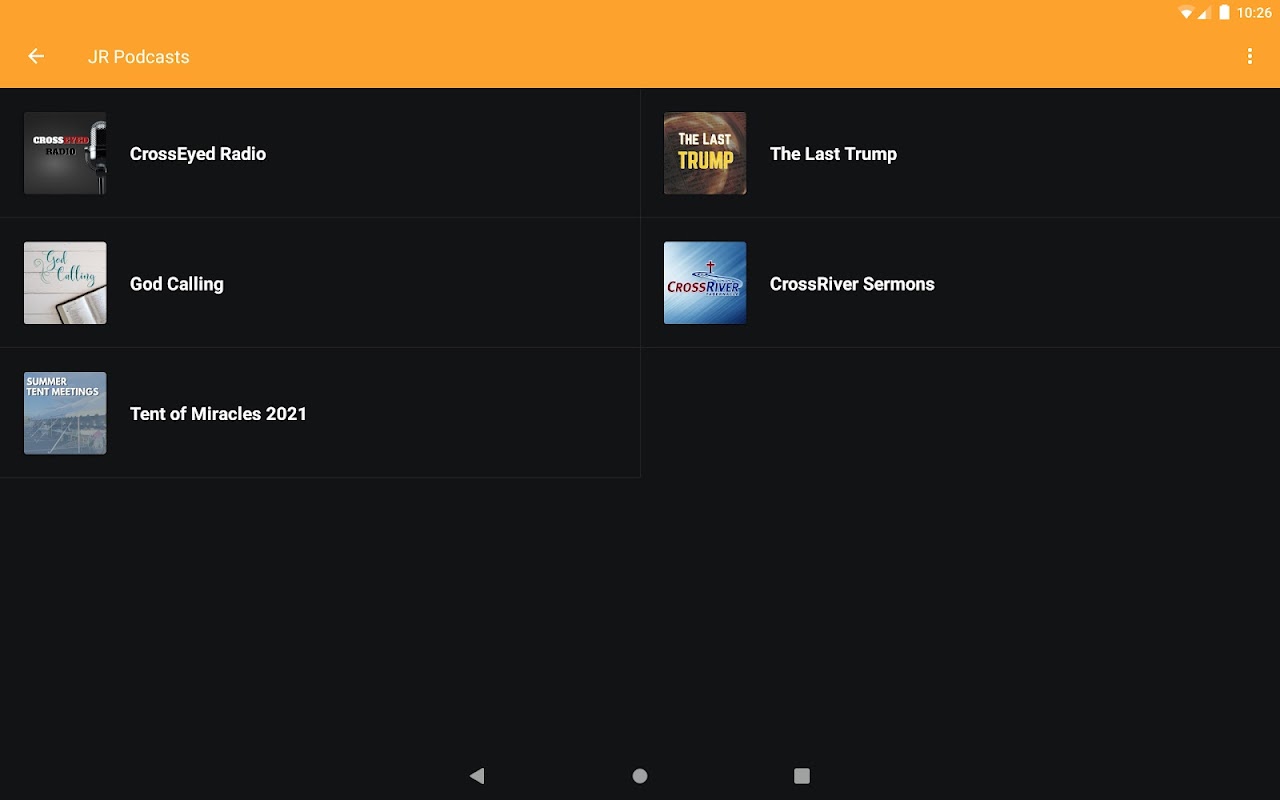Choose the God Calling podcast title
Viewport: 1280px width, 800px height.
tap(177, 284)
